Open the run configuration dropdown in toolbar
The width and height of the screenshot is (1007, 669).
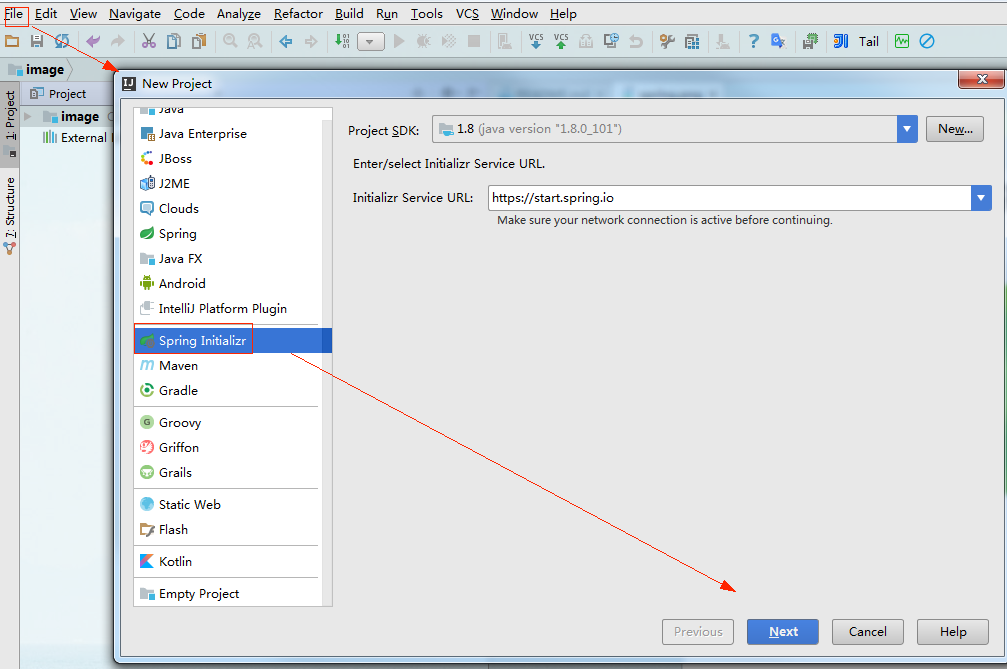tap(371, 42)
